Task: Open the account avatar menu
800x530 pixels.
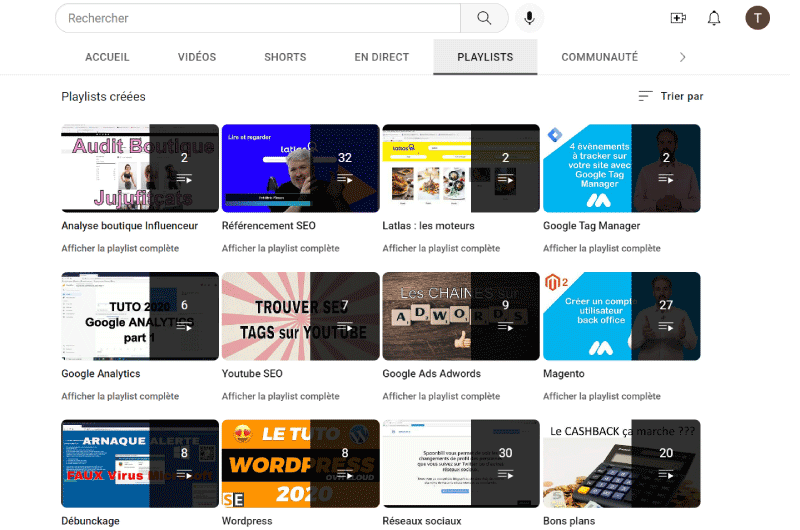Action: [757, 18]
